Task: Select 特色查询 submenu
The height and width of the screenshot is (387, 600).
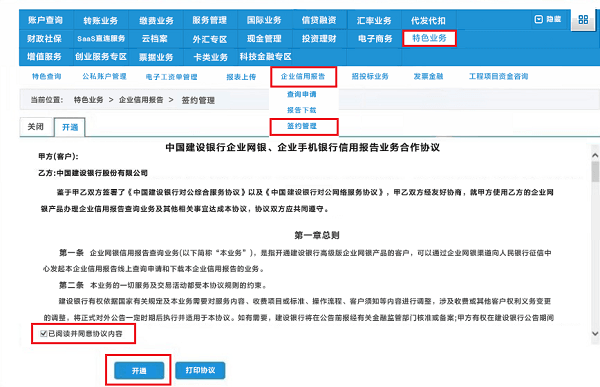Action: click(x=46, y=77)
